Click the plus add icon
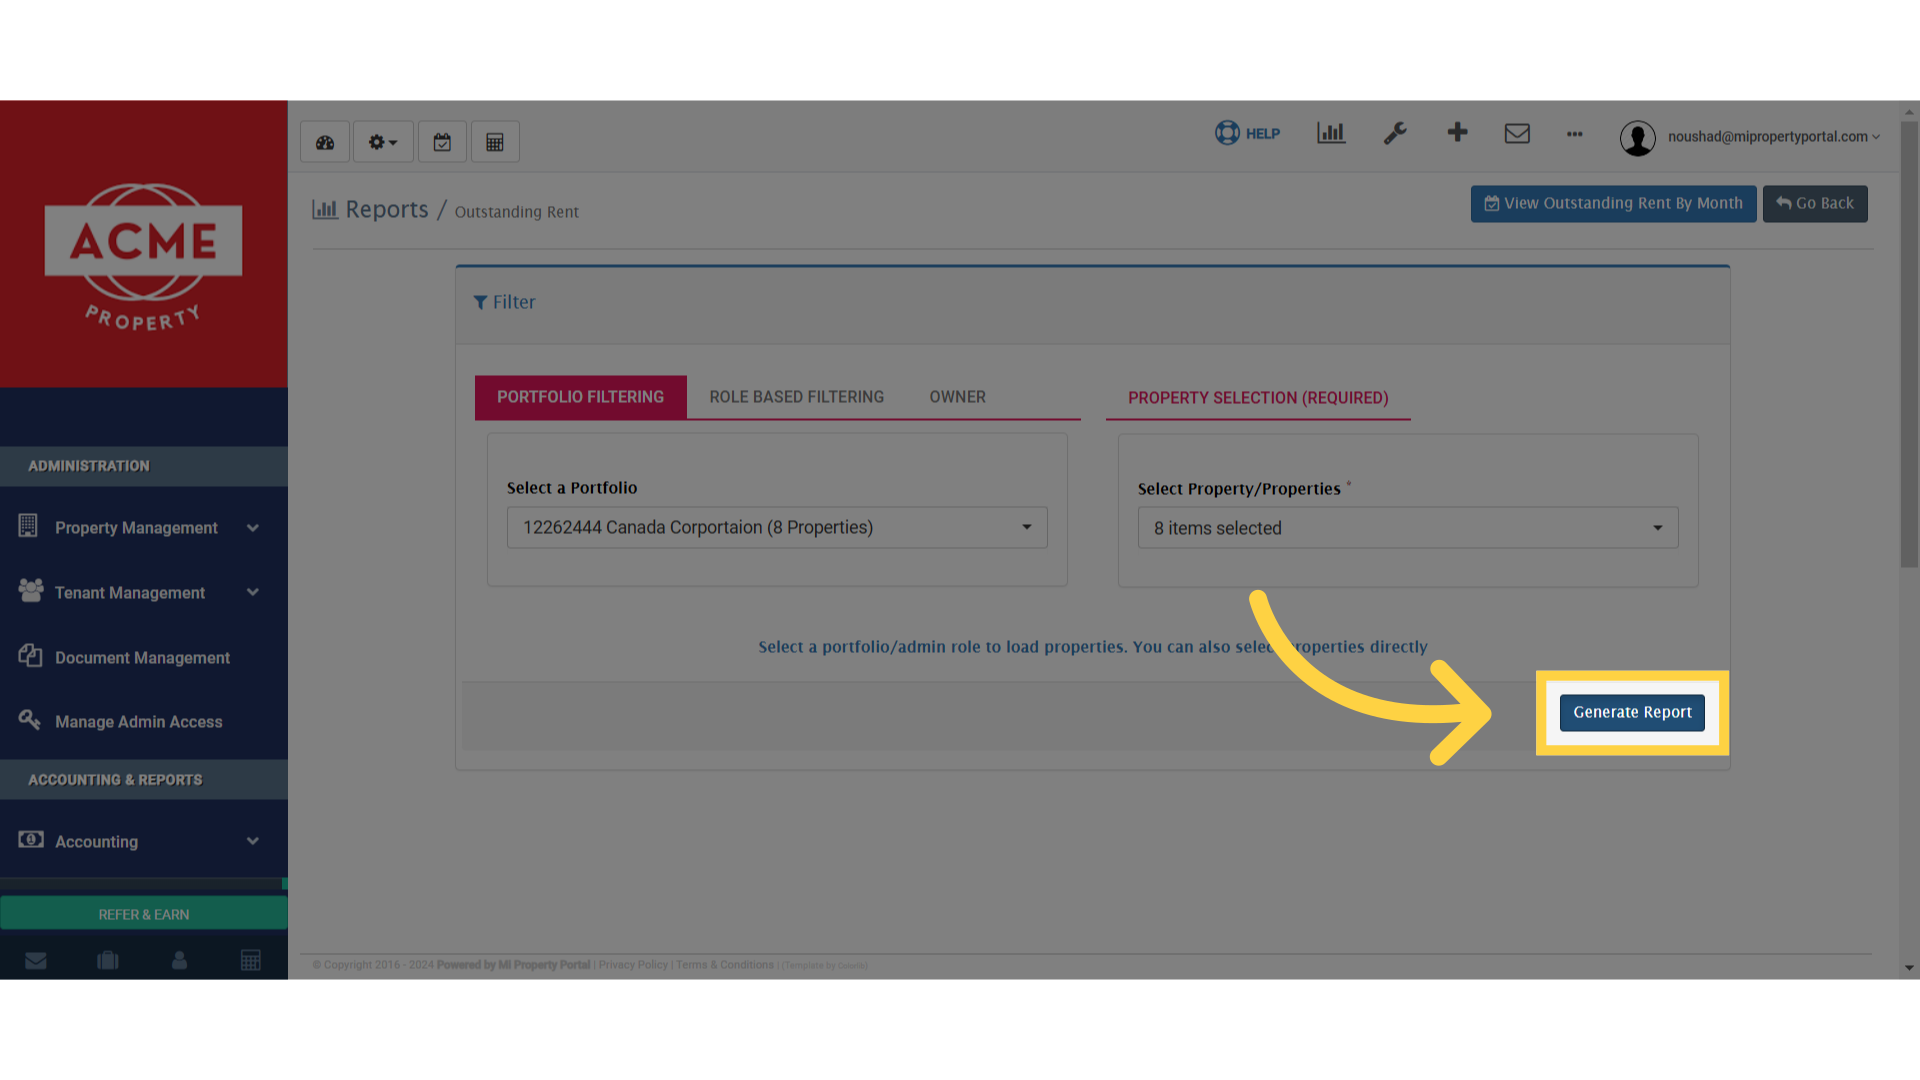This screenshot has width=1920, height=1080. click(1457, 132)
